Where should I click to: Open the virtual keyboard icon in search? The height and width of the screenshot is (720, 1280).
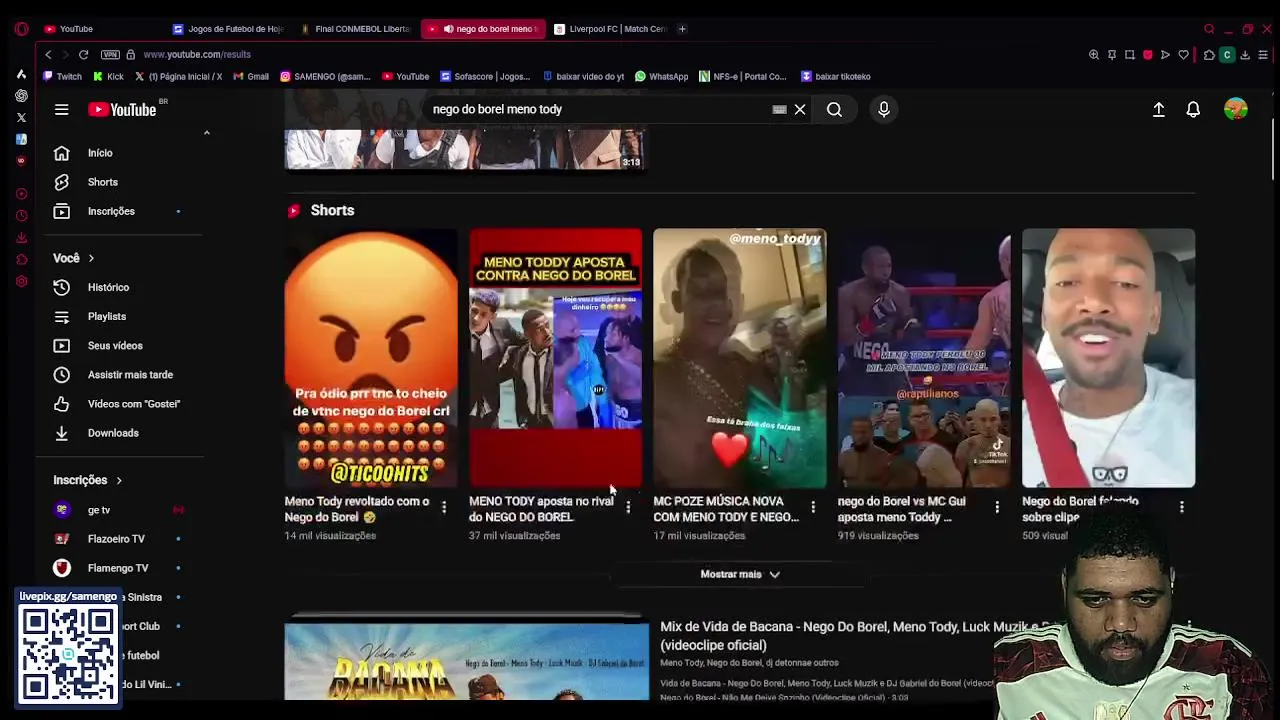click(779, 110)
